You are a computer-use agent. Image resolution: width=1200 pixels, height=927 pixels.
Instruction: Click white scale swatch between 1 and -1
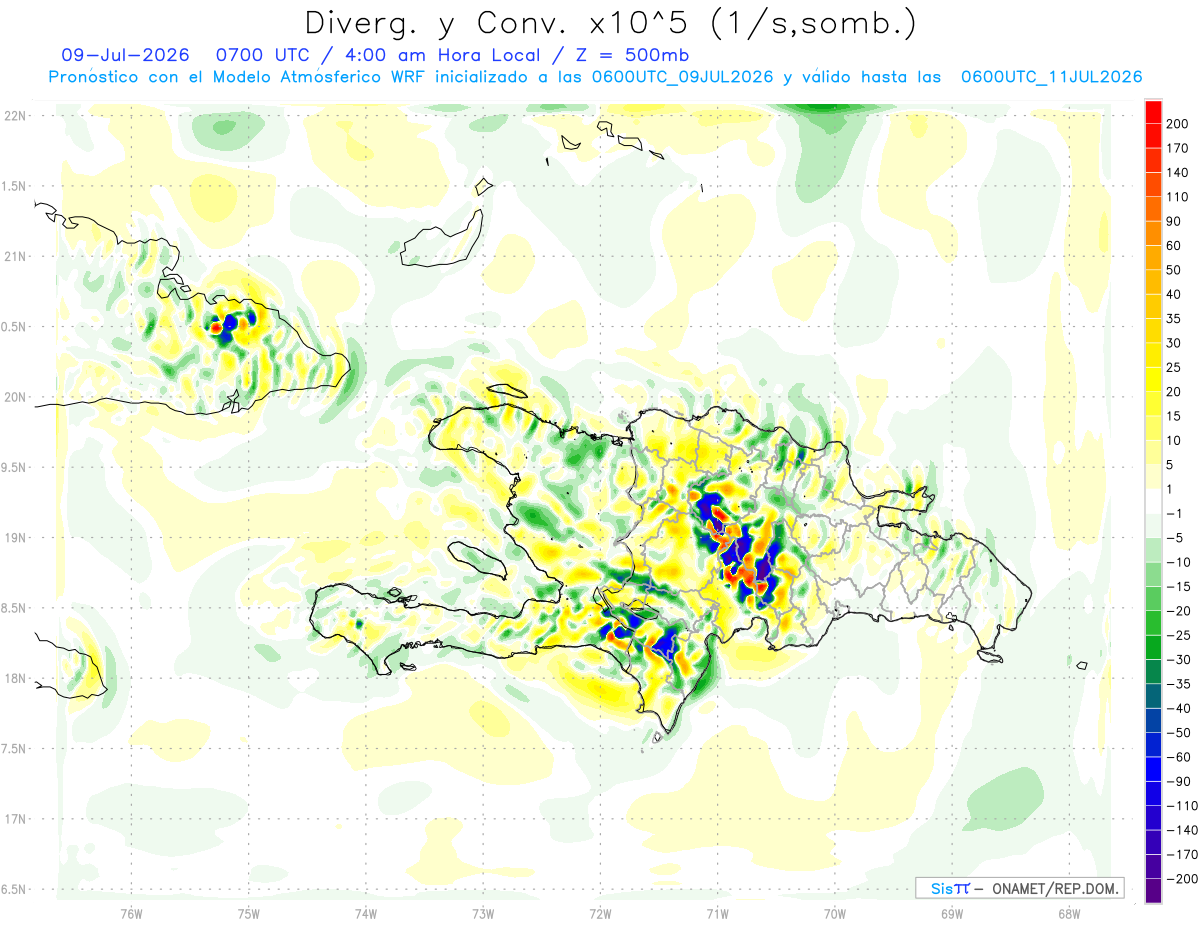pos(1153,501)
